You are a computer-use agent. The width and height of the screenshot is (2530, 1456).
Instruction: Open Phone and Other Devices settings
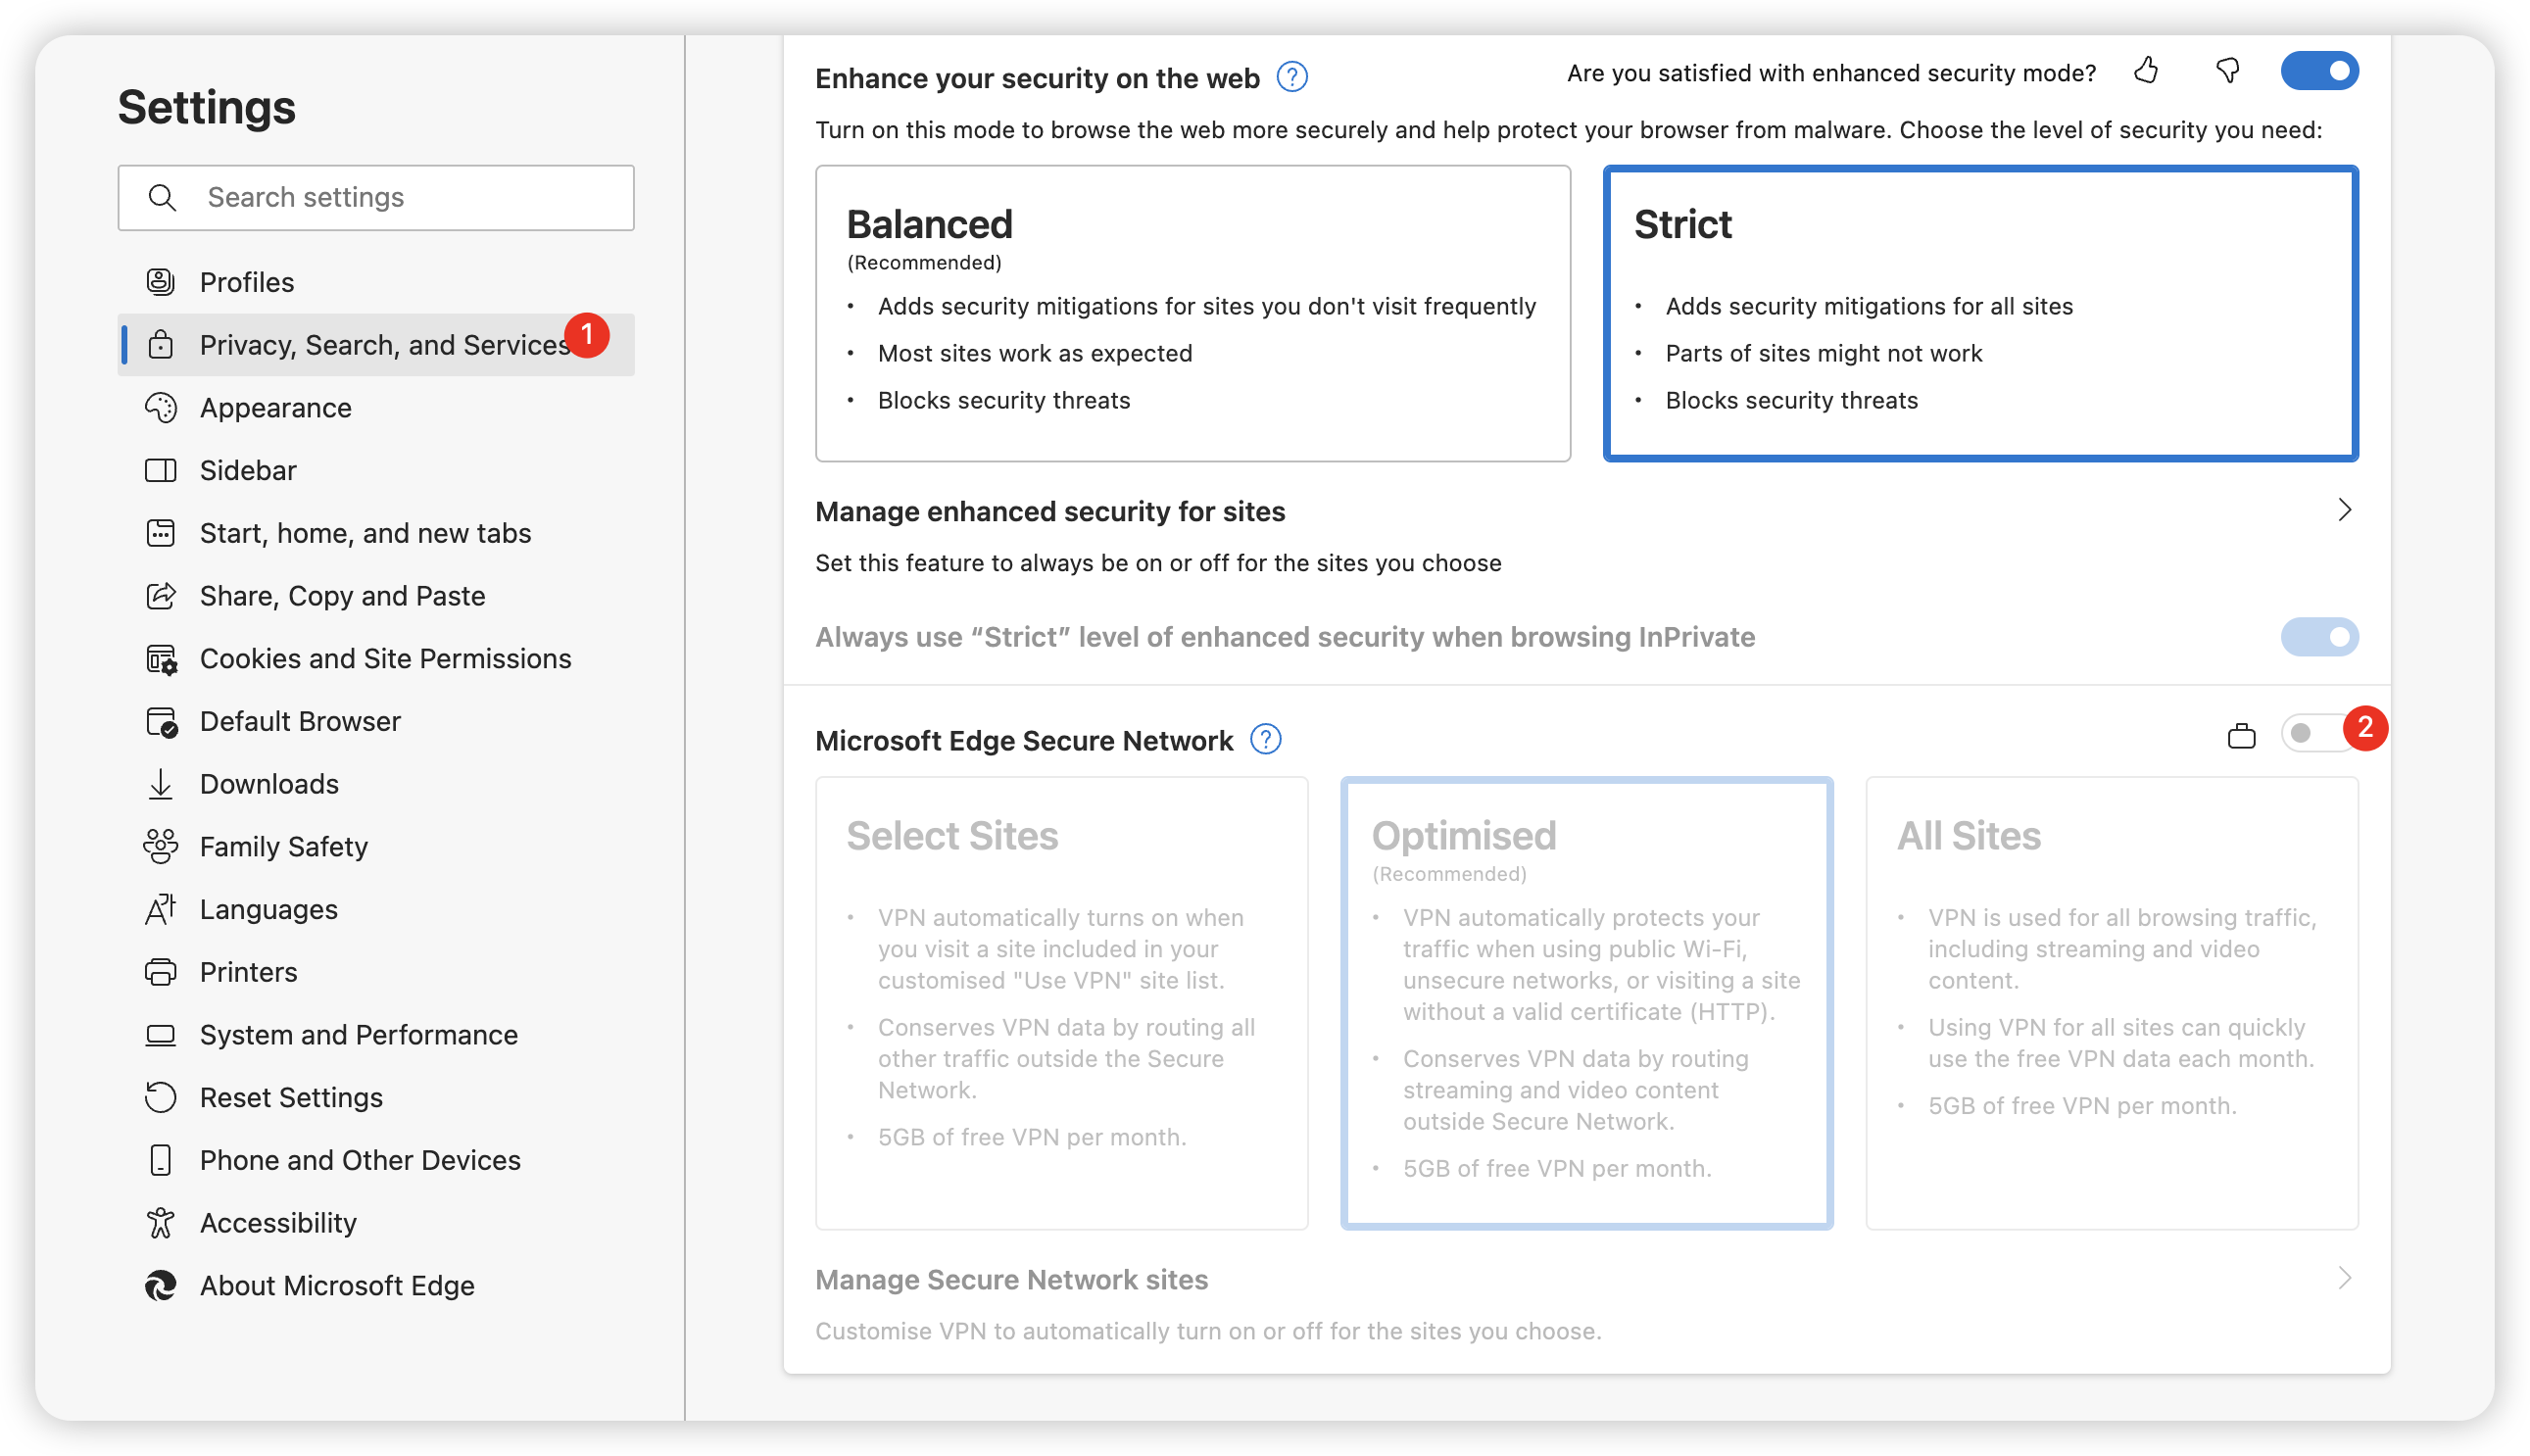[376, 1160]
